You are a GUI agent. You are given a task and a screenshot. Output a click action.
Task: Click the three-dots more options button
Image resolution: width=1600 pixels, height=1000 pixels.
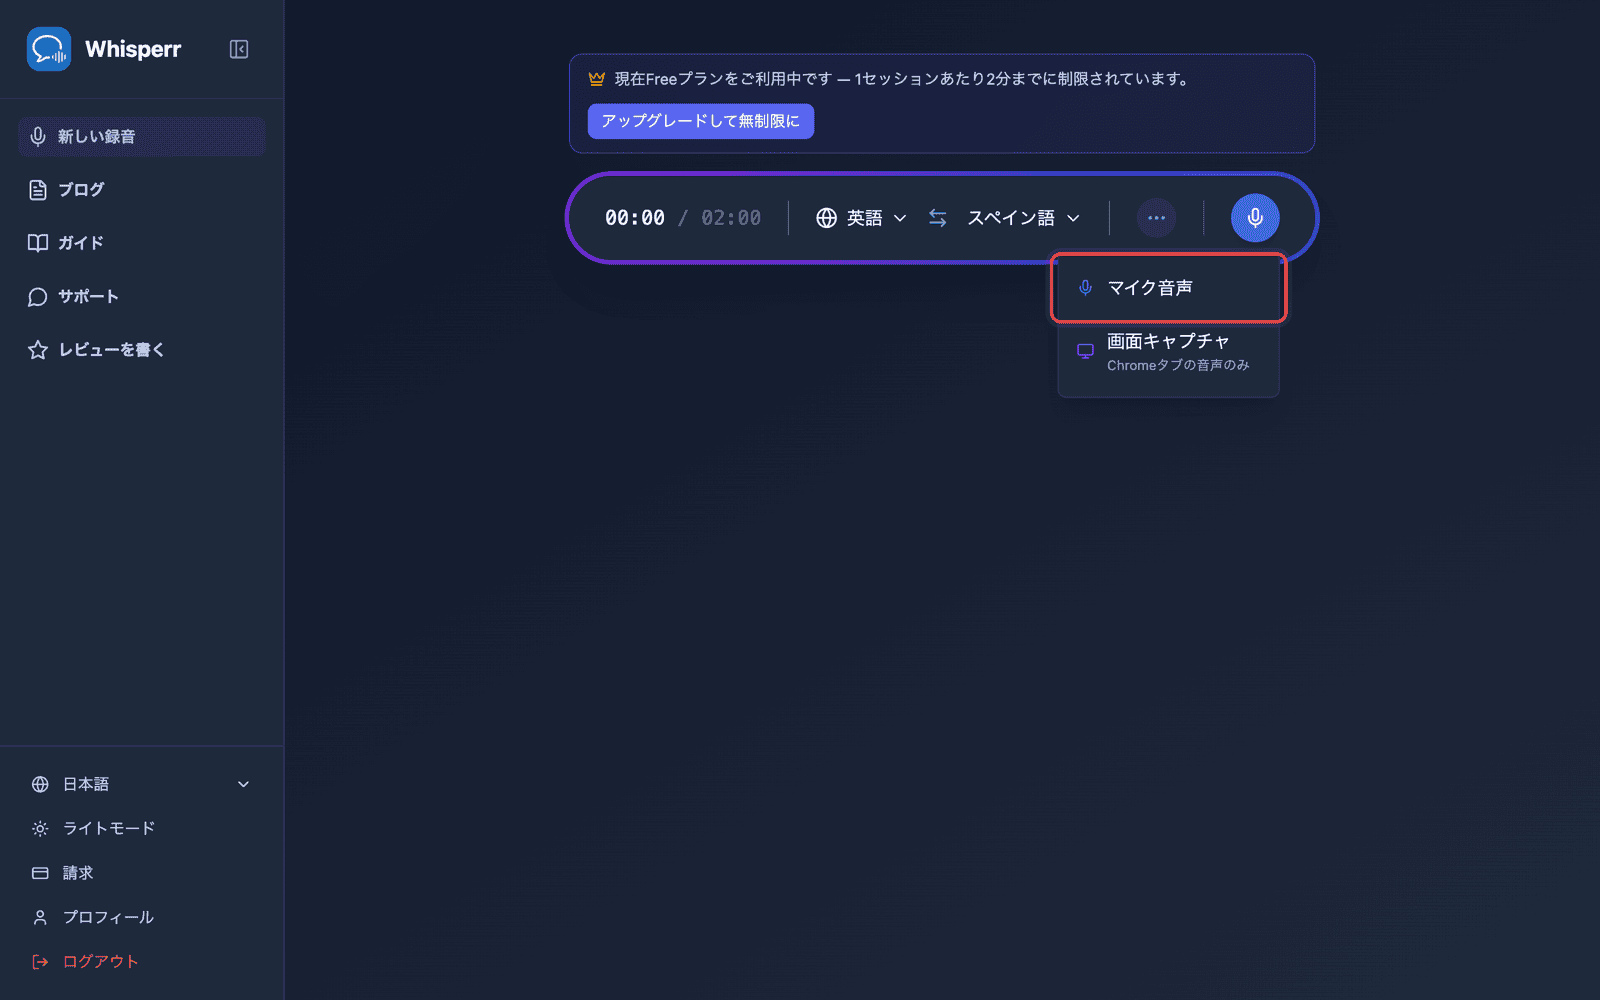pyautogui.click(x=1157, y=218)
